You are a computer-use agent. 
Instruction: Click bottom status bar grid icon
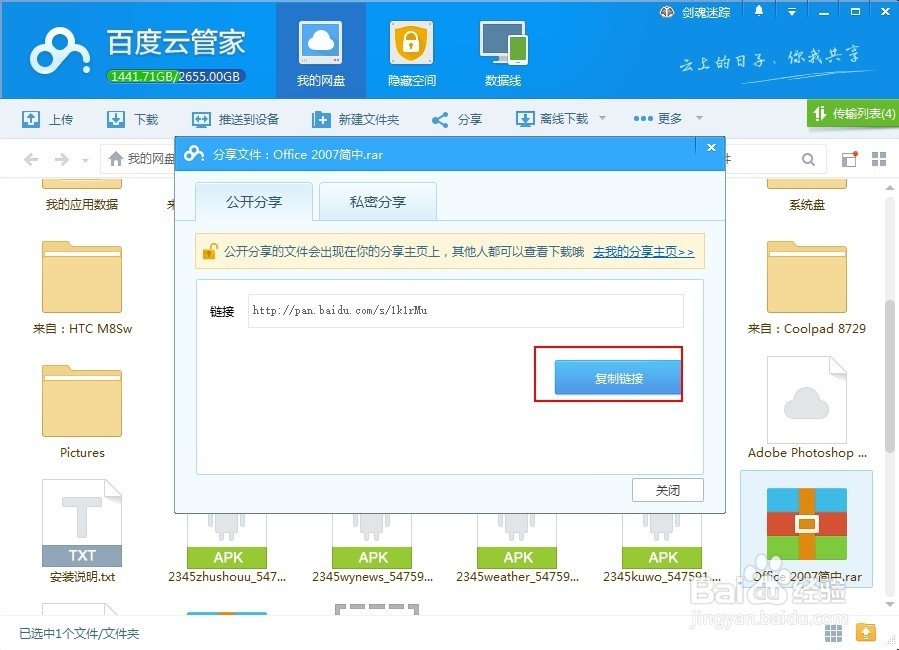click(x=833, y=633)
